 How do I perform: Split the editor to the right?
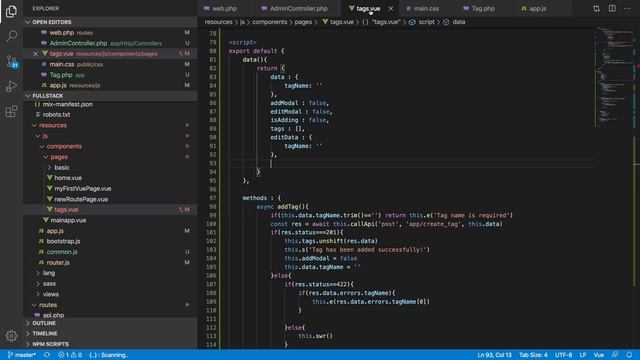[x=612, y=8]
